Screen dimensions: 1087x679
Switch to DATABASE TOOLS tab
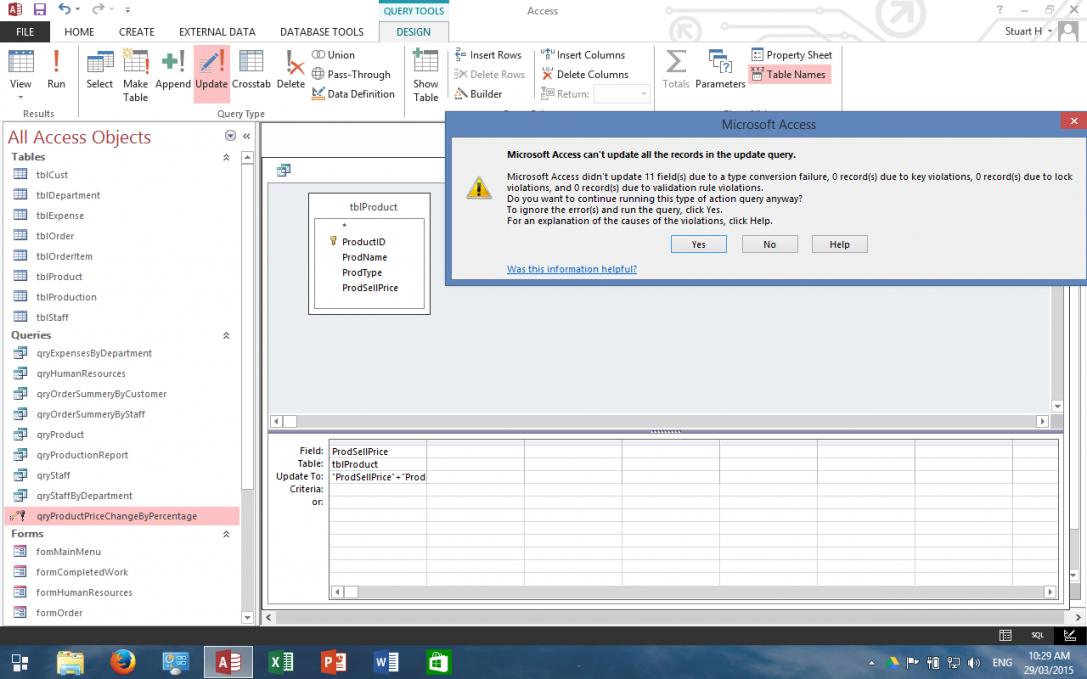point(322,32)
